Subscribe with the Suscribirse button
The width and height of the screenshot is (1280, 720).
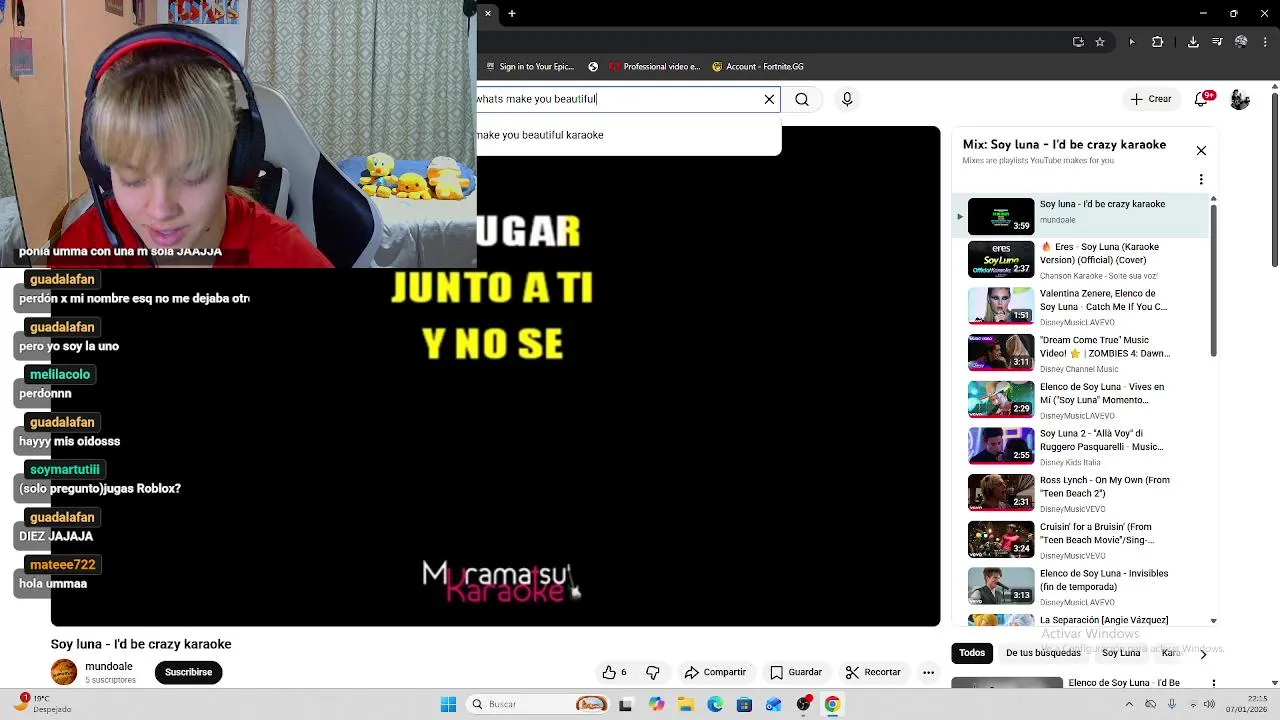point(188,672)
